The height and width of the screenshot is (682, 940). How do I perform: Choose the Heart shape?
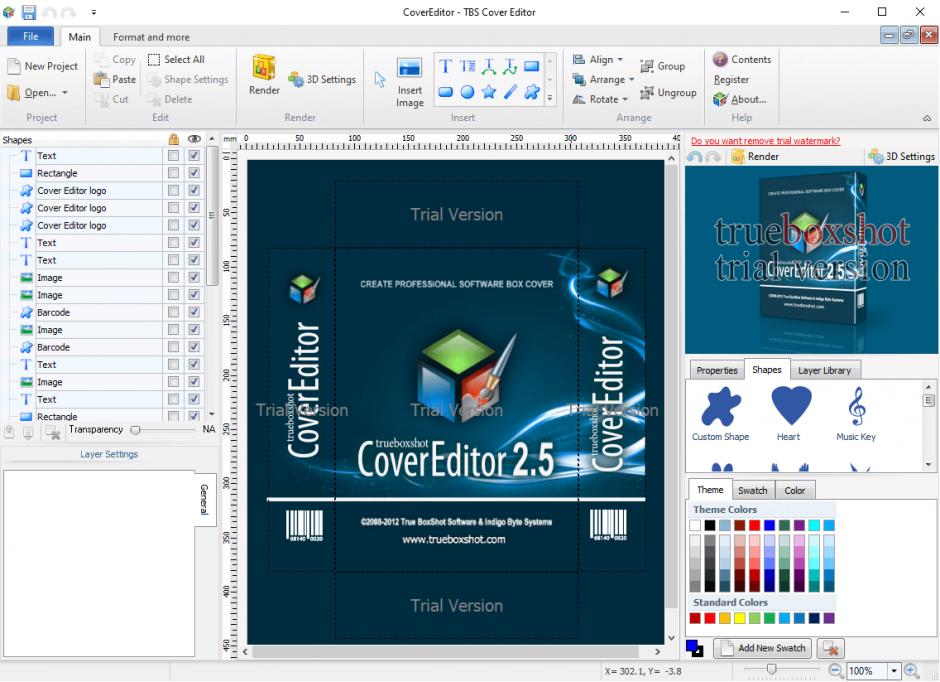(x=791, y=414)
